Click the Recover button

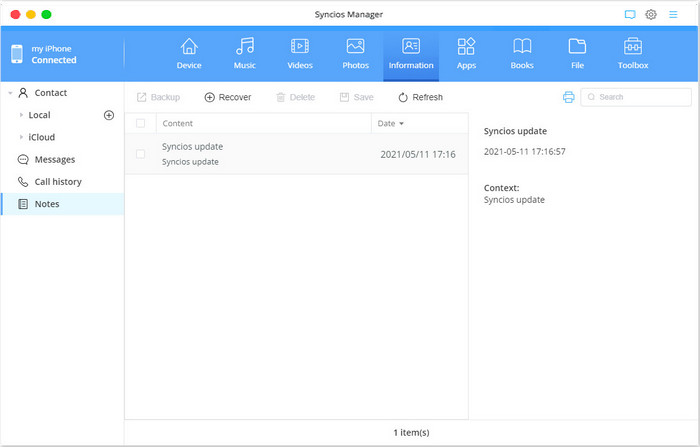click(x=228, y=97)
